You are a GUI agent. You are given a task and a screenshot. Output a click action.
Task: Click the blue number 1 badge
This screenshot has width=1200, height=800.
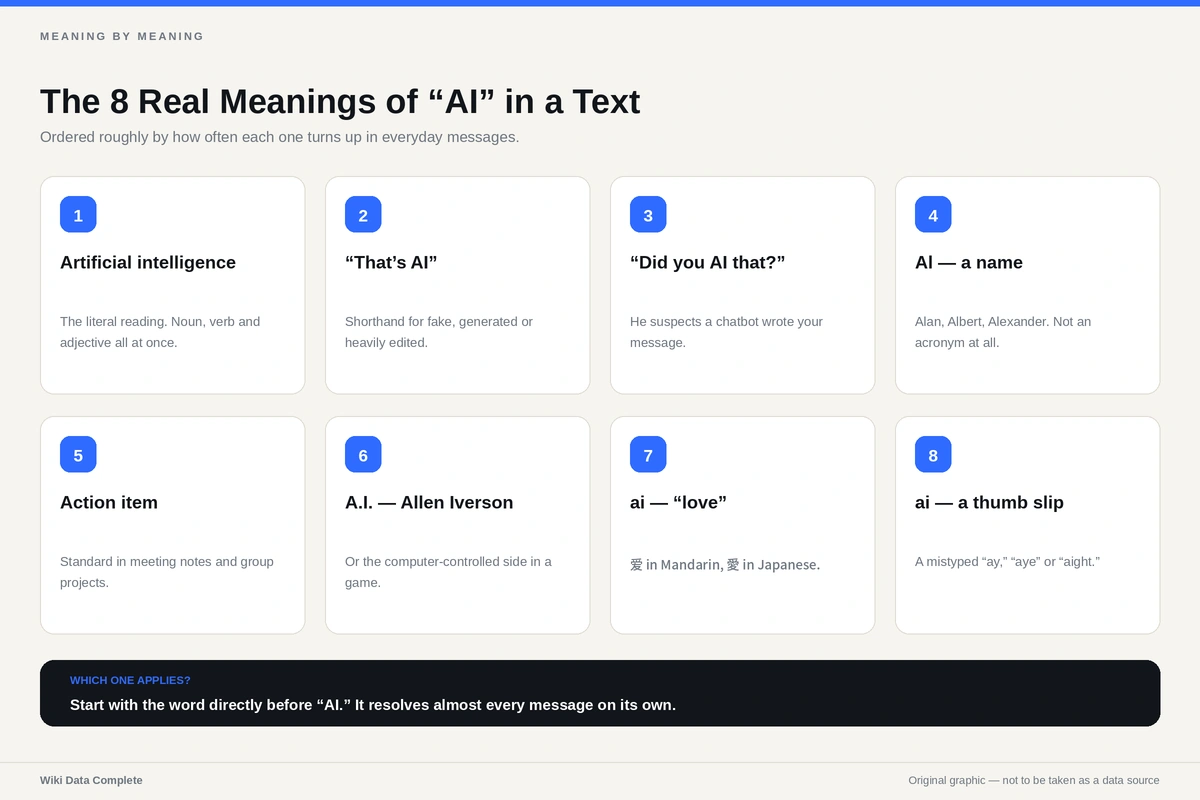[x=78, y=215]
